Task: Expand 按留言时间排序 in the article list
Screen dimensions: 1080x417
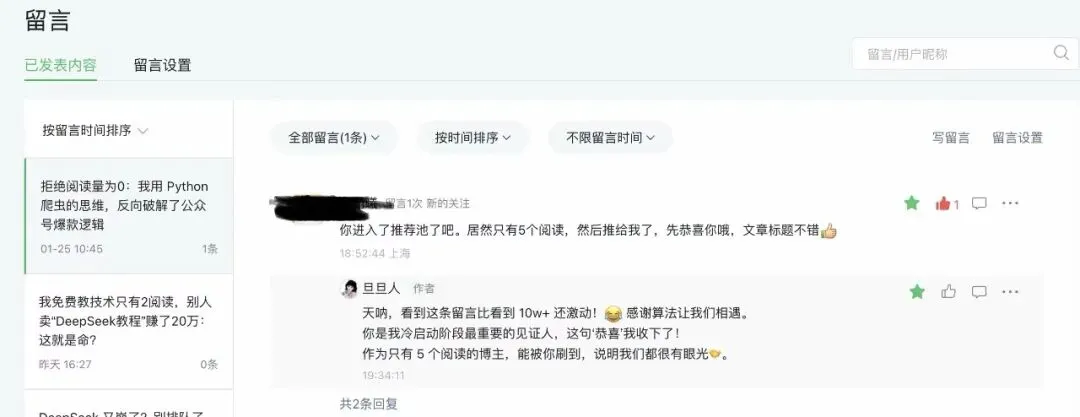Action: tap(95, 130)
